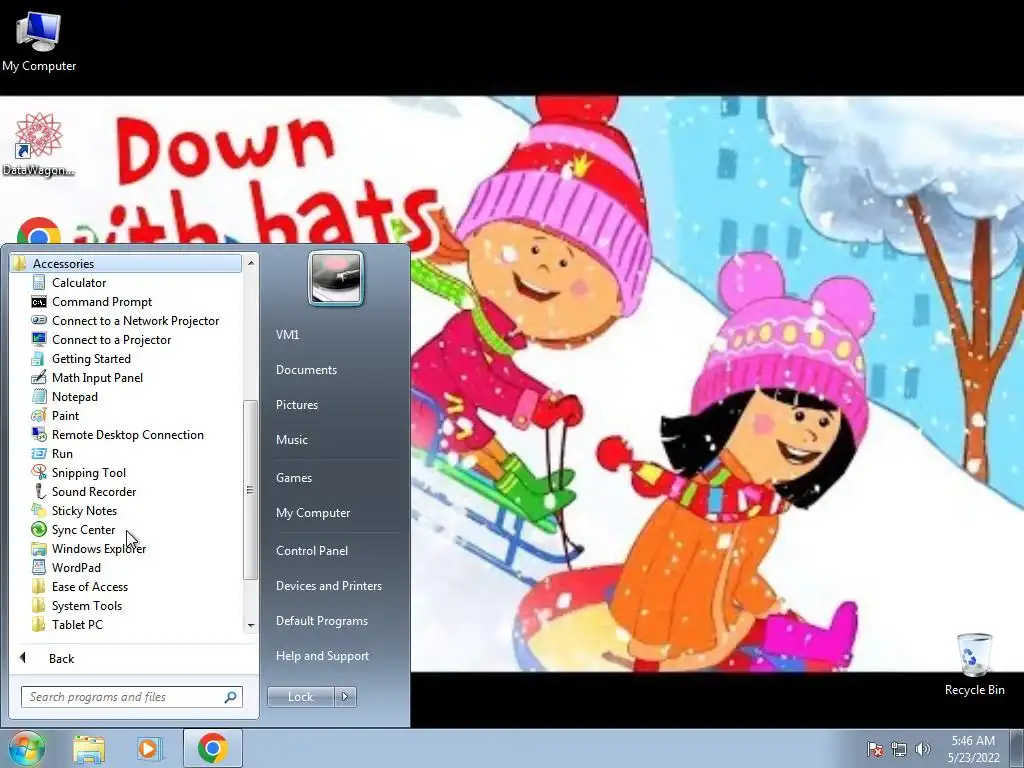Open the Run dialog shortcut

(x=61, y=453)
